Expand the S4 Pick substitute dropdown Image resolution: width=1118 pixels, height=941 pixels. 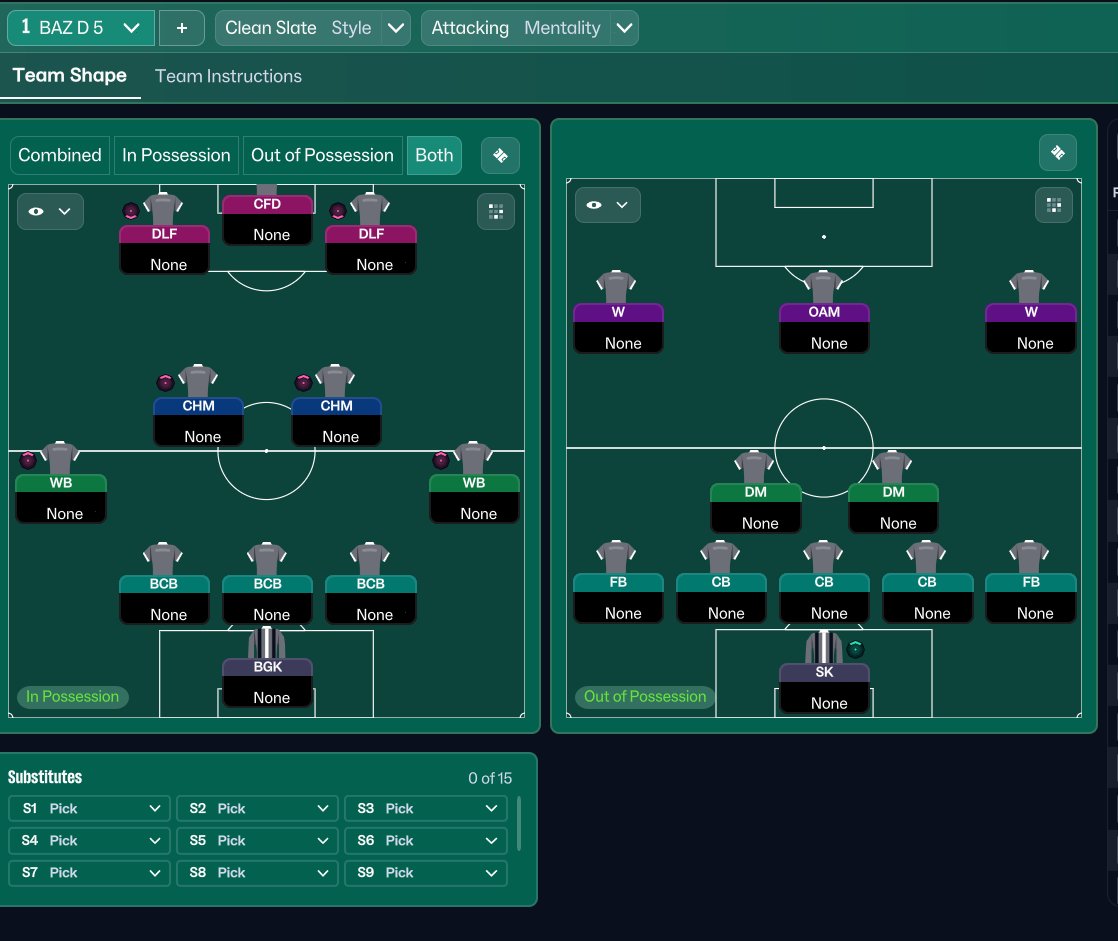[x=89, y=840]
